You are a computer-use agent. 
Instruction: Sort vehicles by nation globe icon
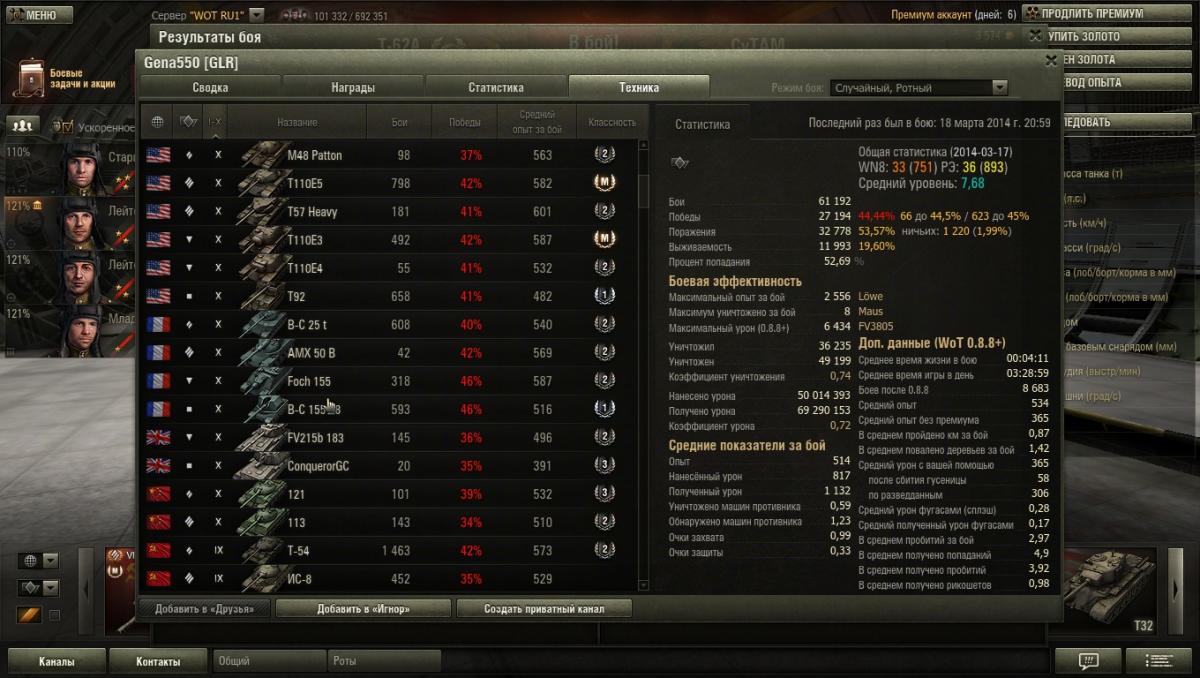pos(157,122)
